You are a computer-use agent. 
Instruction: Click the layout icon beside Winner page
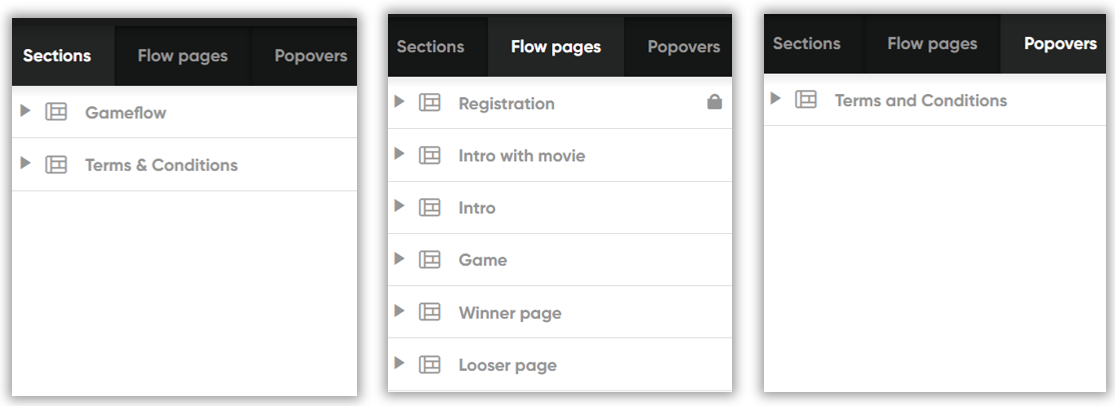(x=430, y=312)
